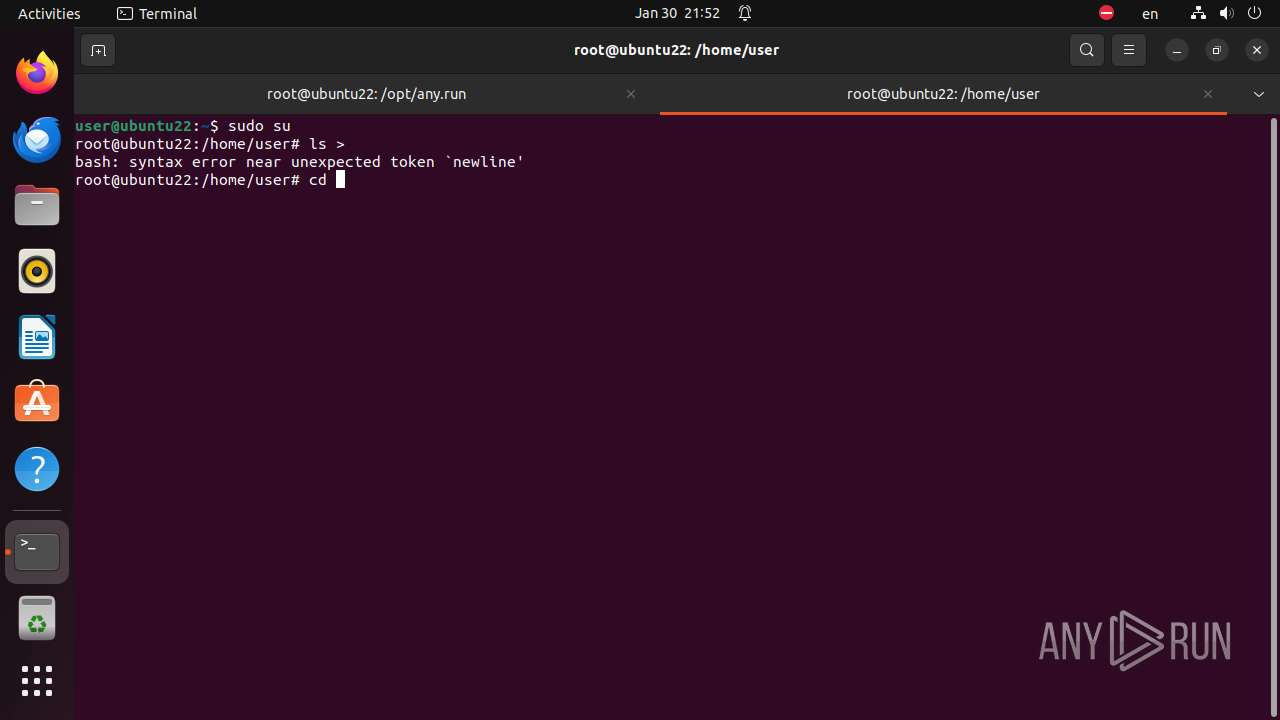
Task: Open a new terminal tab
Action: 98,50
